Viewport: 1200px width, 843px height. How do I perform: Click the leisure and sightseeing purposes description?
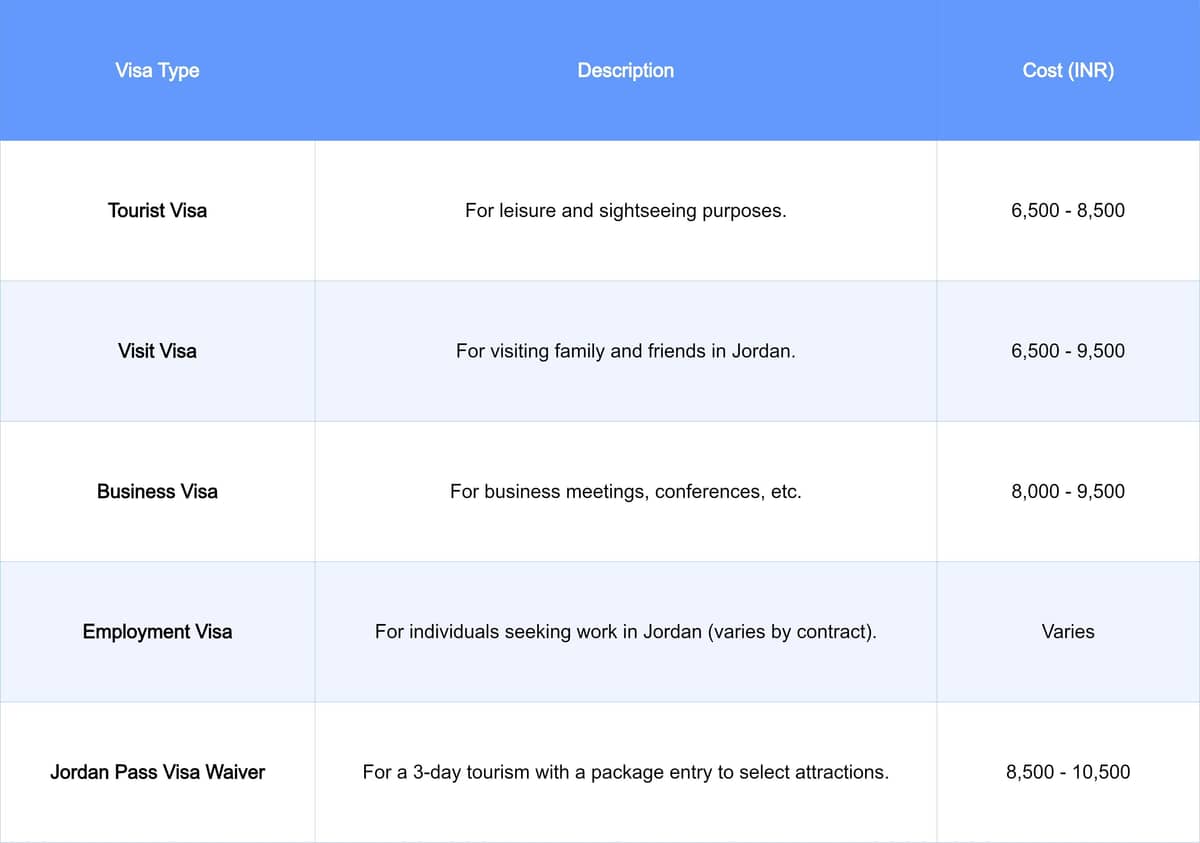tap(625, 211)
